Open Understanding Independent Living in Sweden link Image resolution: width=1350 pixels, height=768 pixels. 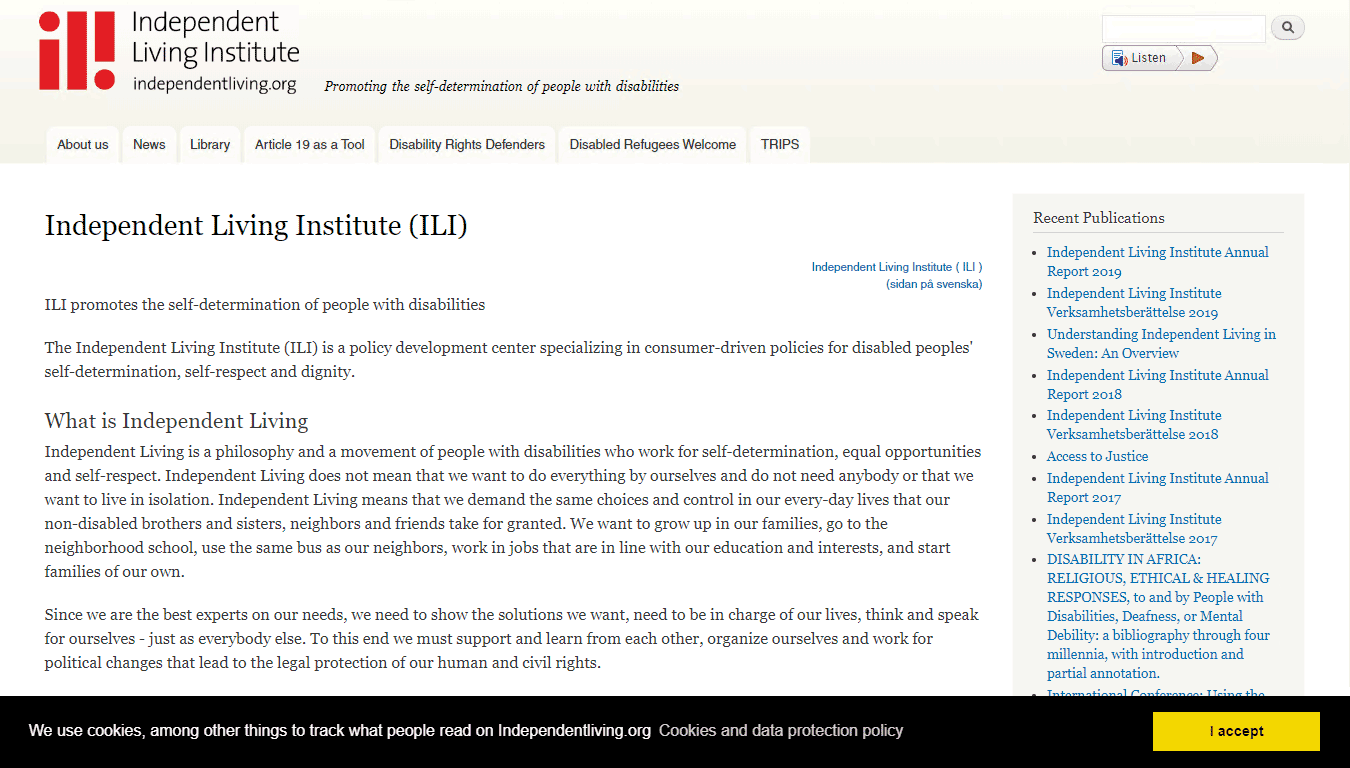pos(1160,343)
